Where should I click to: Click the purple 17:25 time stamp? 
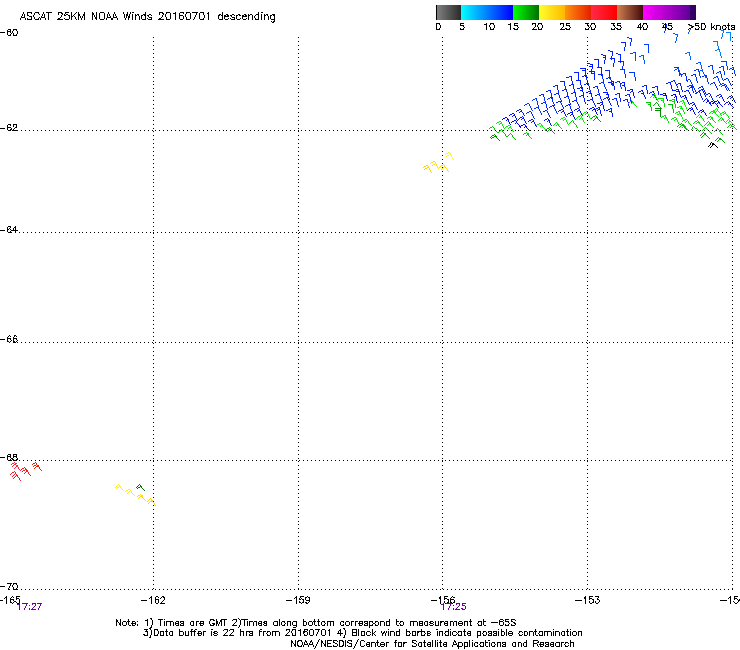454,607
